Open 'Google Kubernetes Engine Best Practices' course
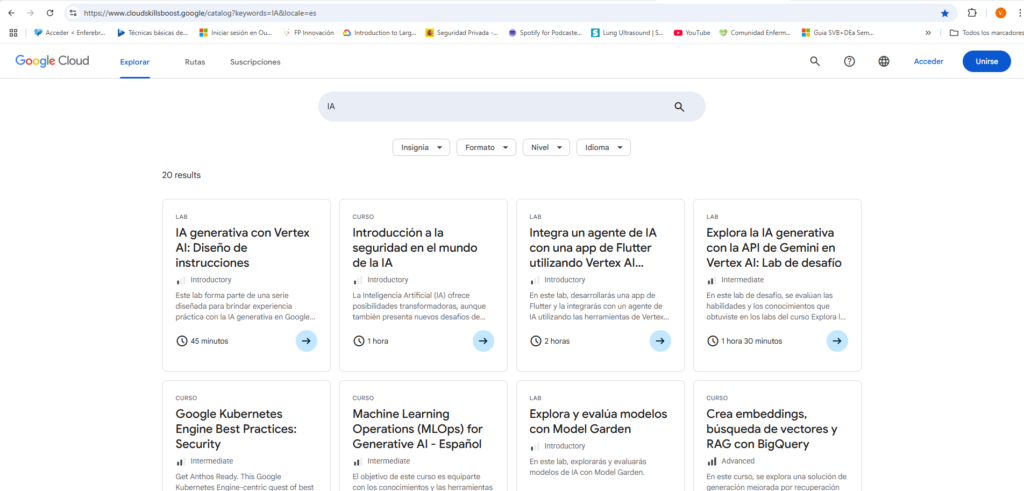Viewport: 1024px width, 491px height. (238, 429)
